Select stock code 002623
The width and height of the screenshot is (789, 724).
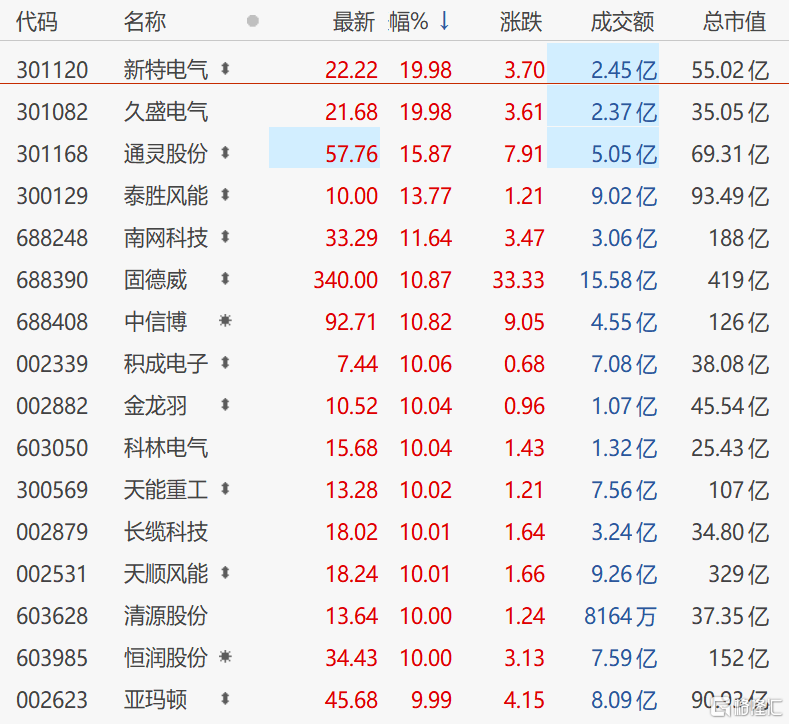click(52, 700)
